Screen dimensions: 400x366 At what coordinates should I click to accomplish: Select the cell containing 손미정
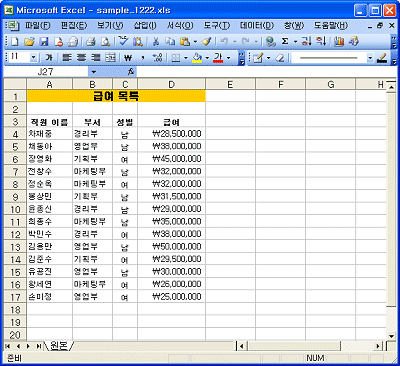tap(49, 297)
